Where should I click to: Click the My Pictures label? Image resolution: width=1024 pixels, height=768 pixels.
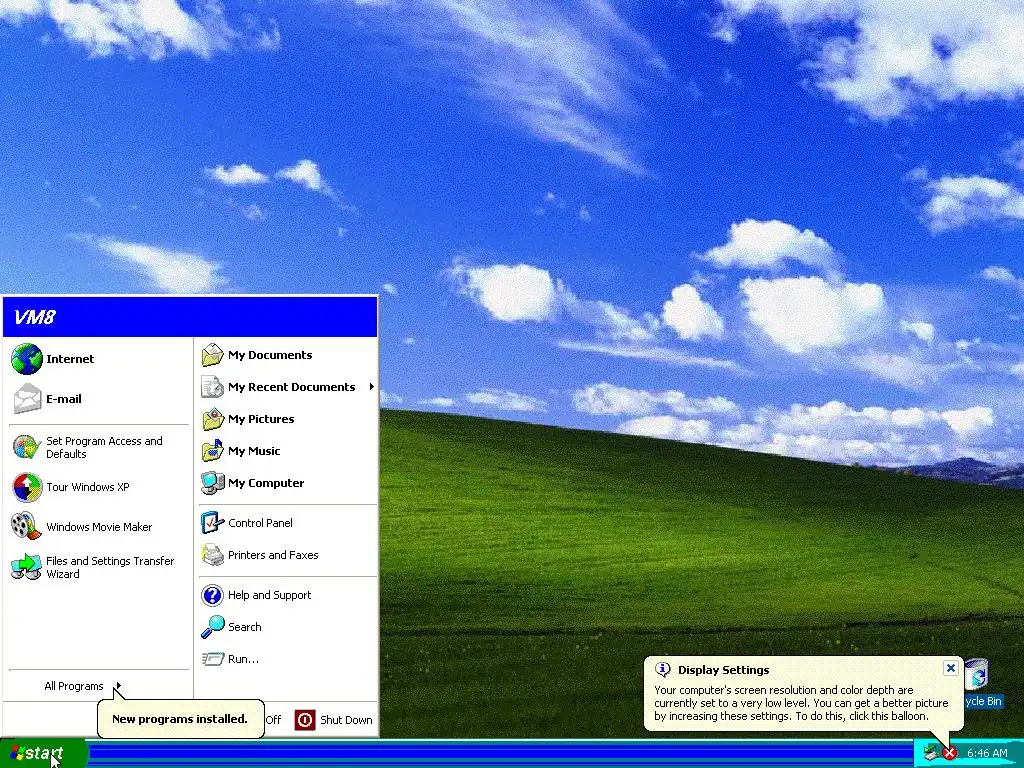(x=261, y=419)
